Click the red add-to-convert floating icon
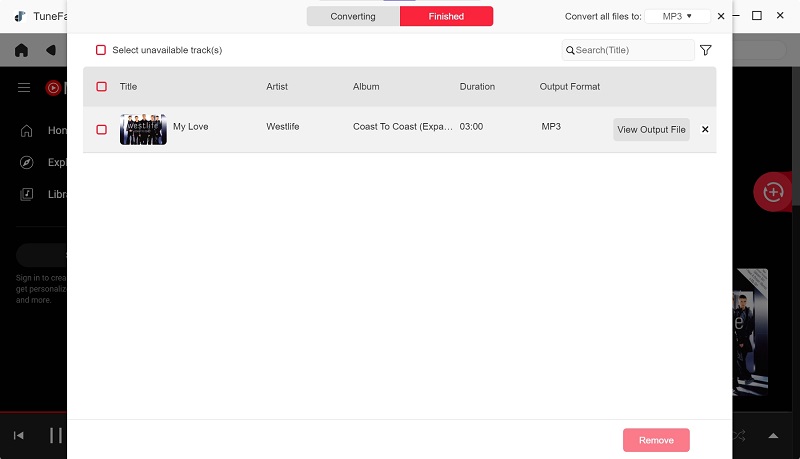 [772, 192]
